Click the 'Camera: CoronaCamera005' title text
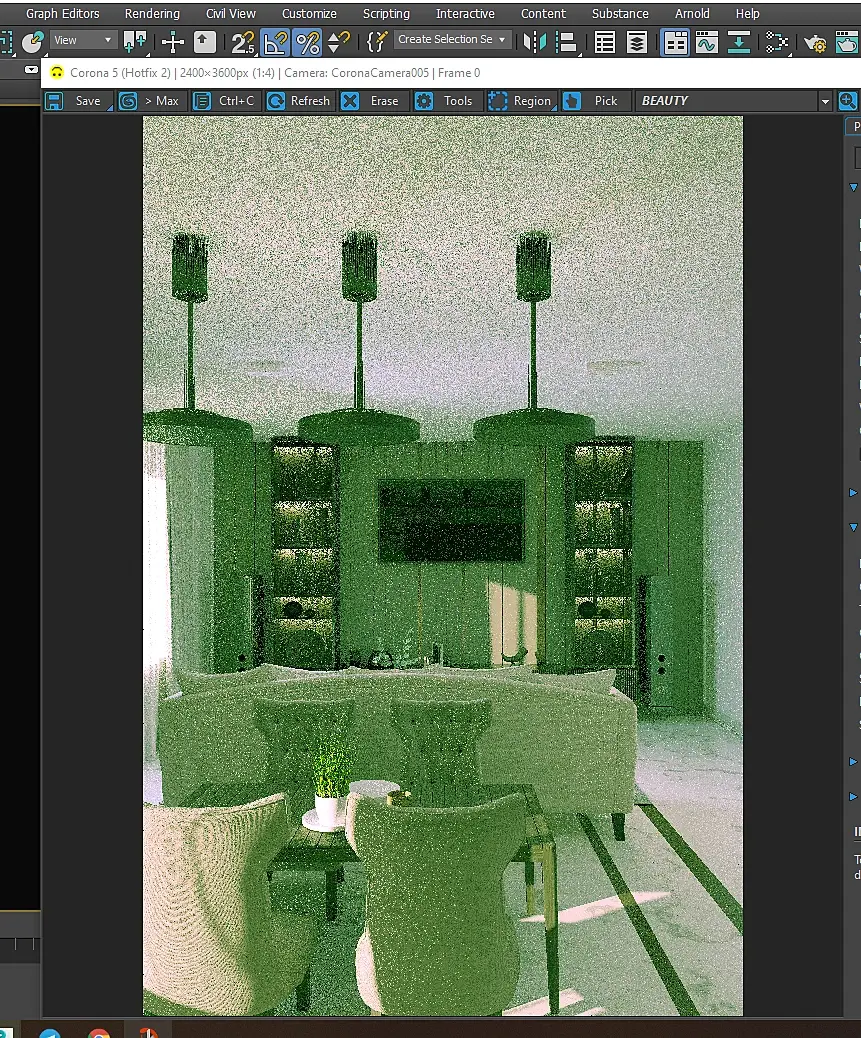 point(357,73)
